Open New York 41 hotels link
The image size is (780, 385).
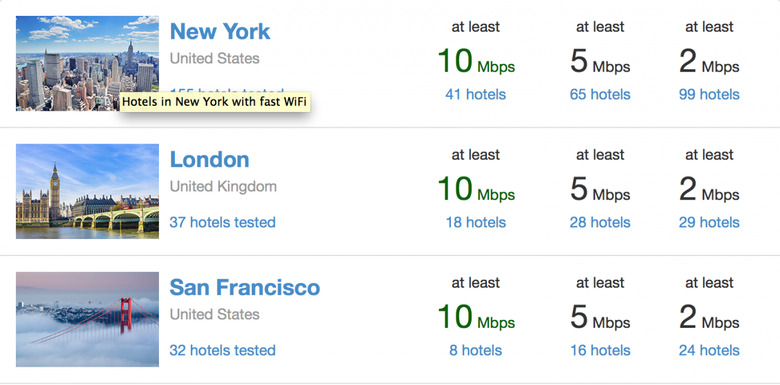coord(476,95)
